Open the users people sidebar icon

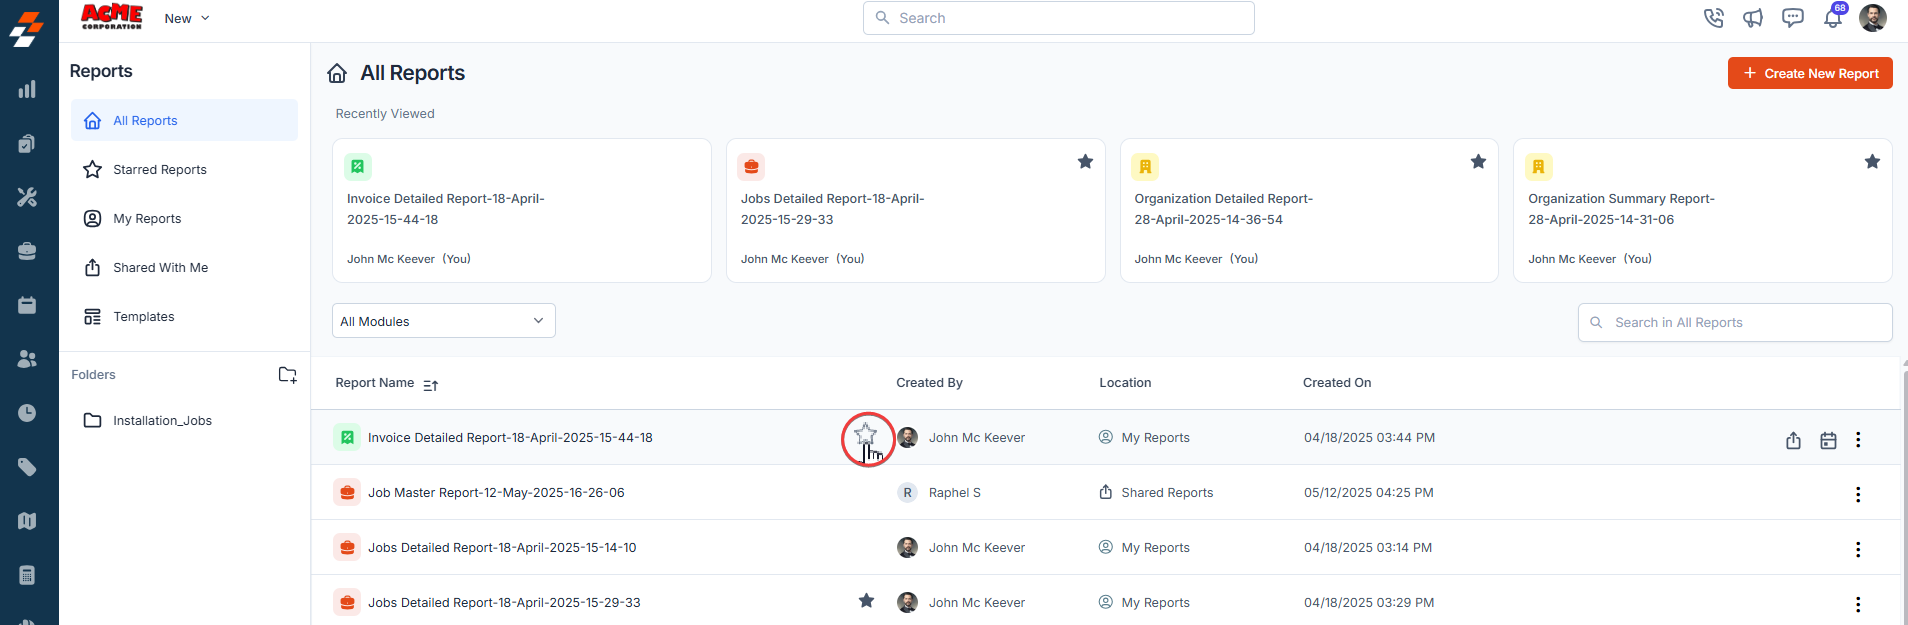pos(27,359)
